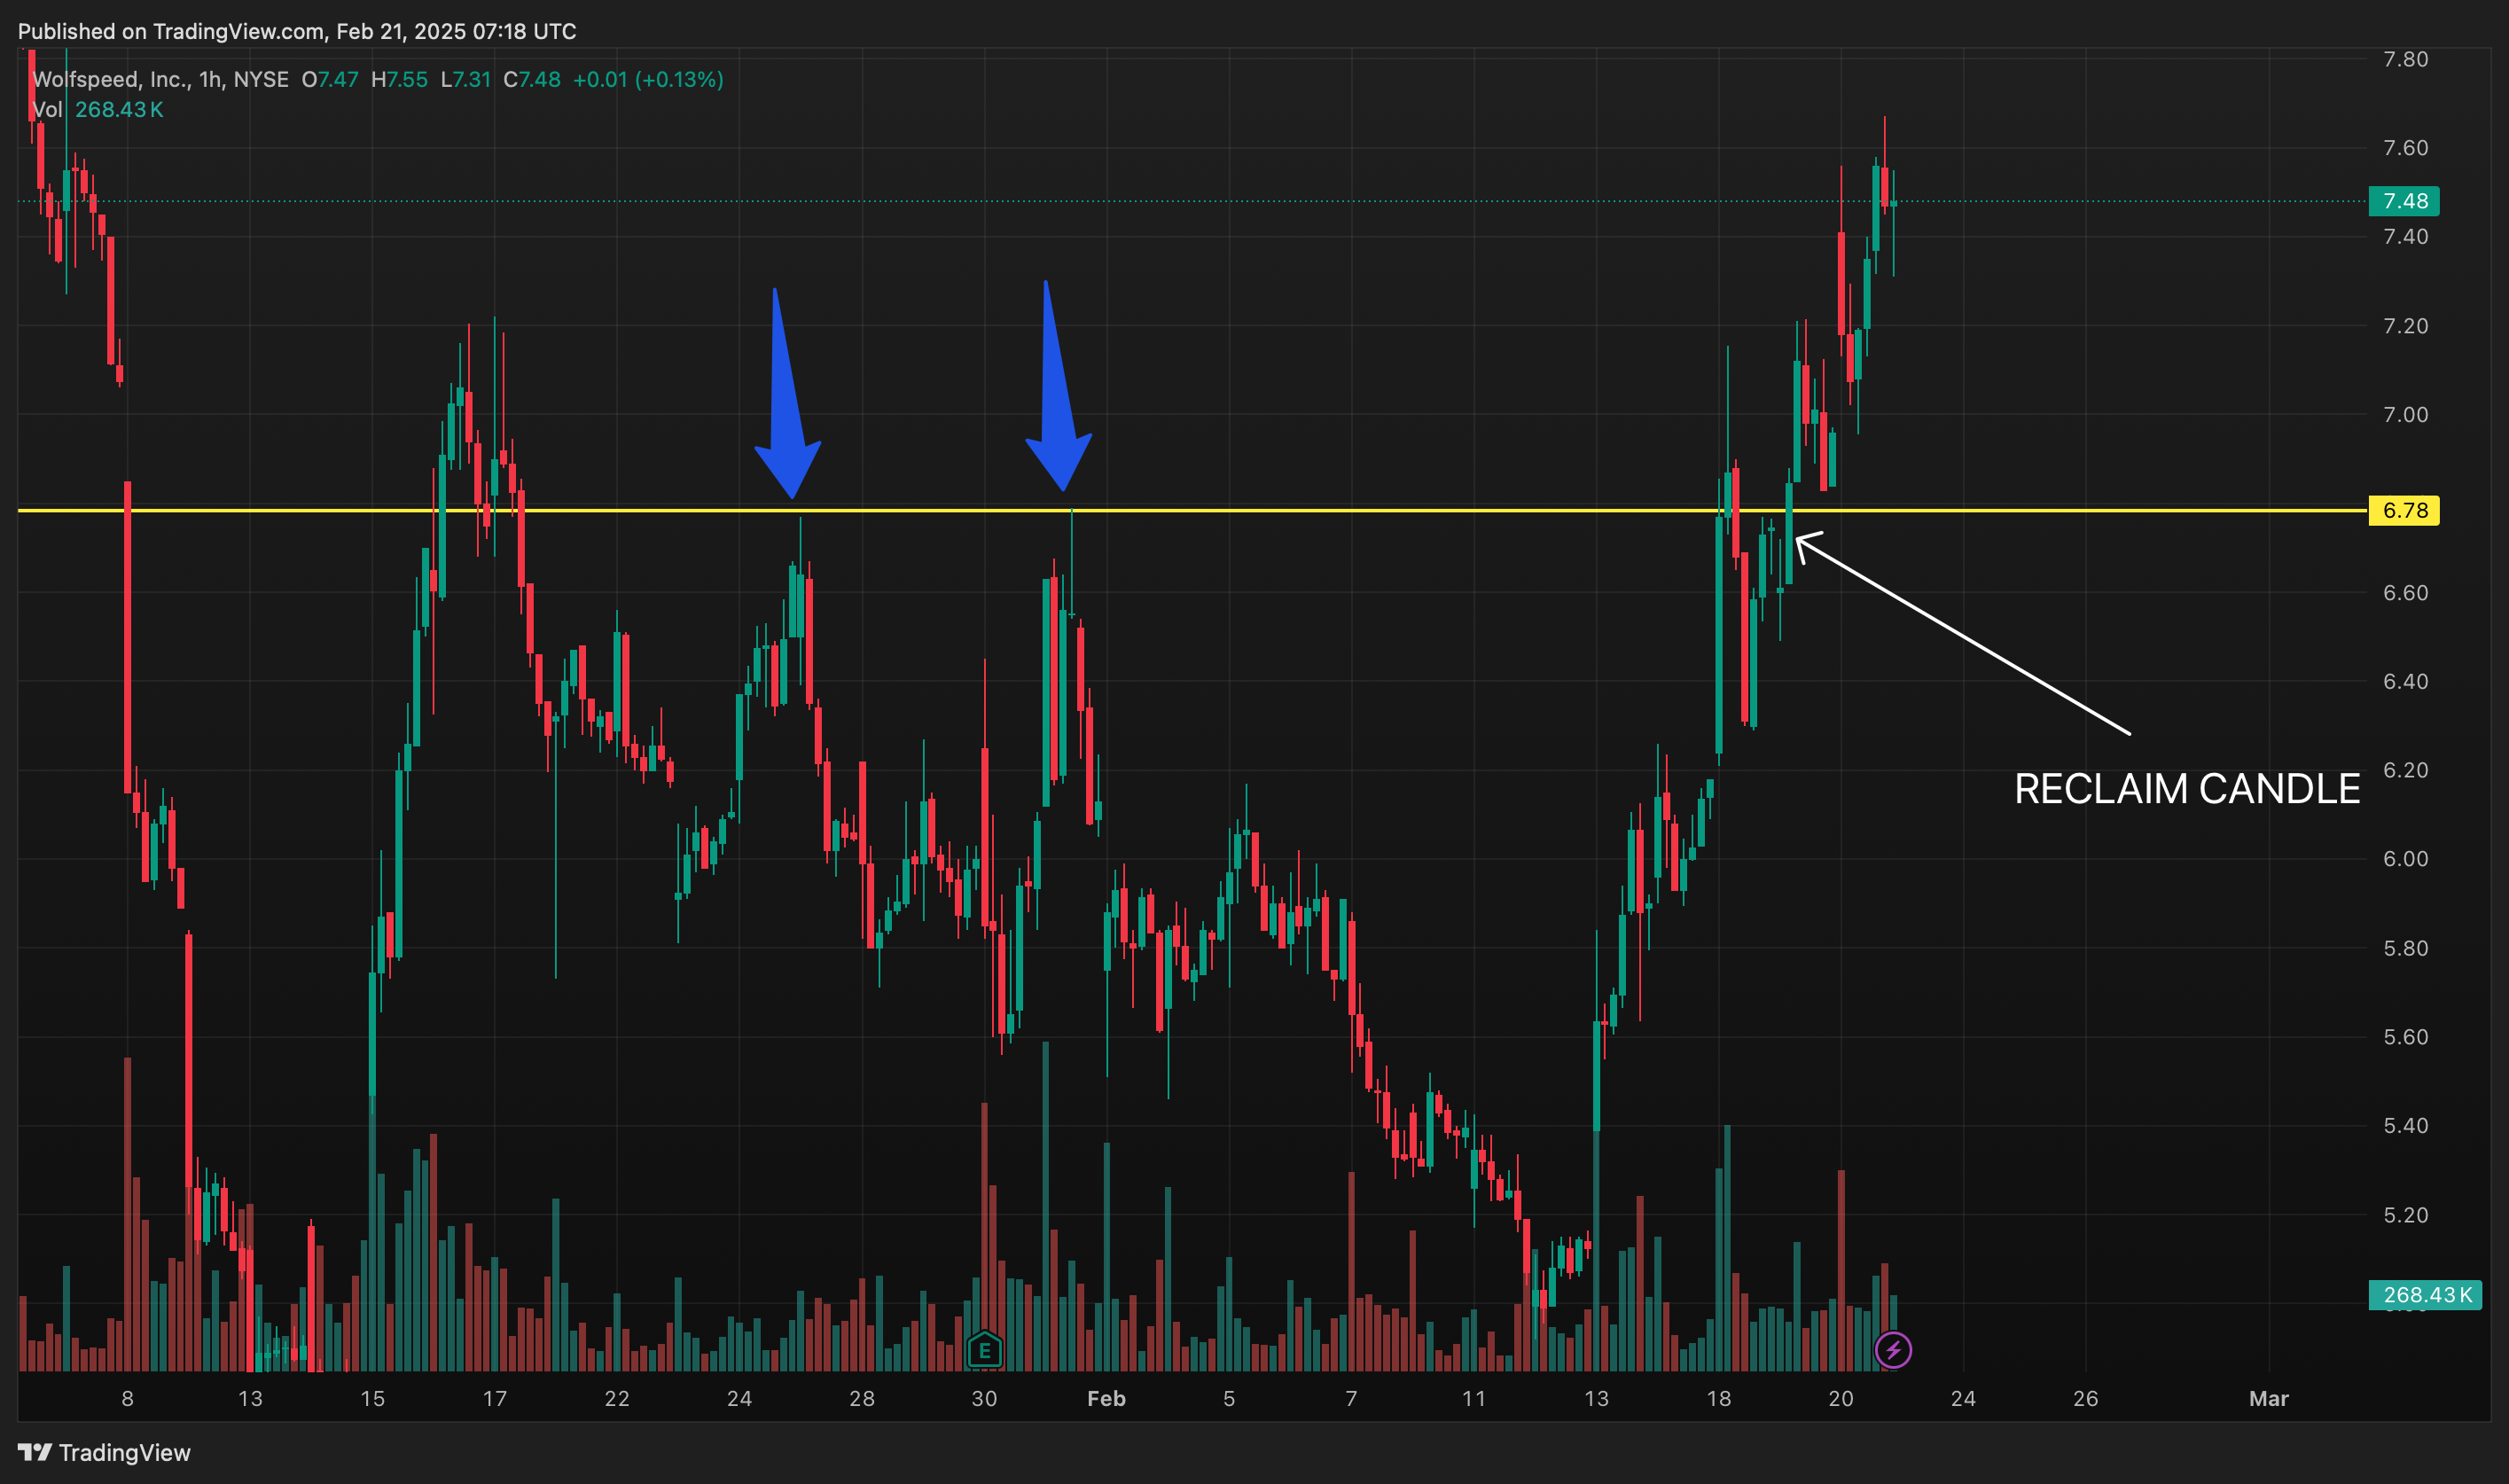The height and width of the screenshot is (1484, 2509).
Task: Click the TradingView wordmark text at bottom
Action: (x=124, y=1452)
